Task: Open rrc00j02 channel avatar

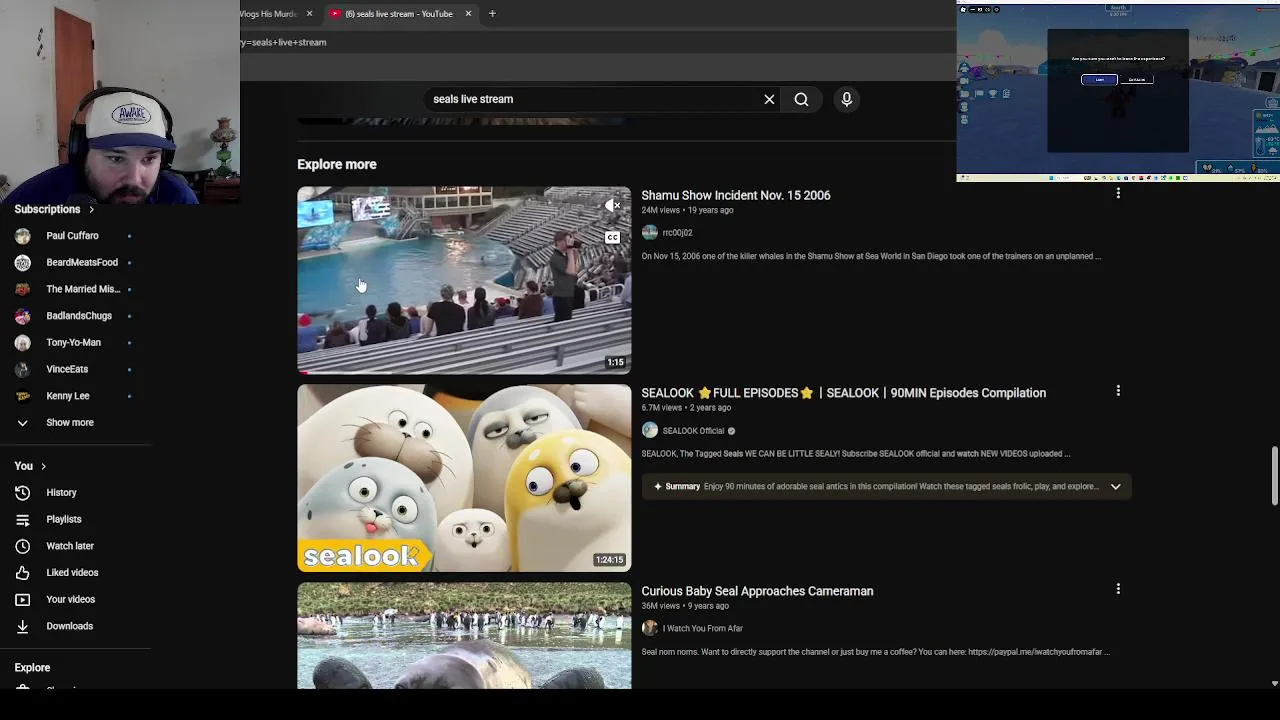Action: tap(650, 232)
